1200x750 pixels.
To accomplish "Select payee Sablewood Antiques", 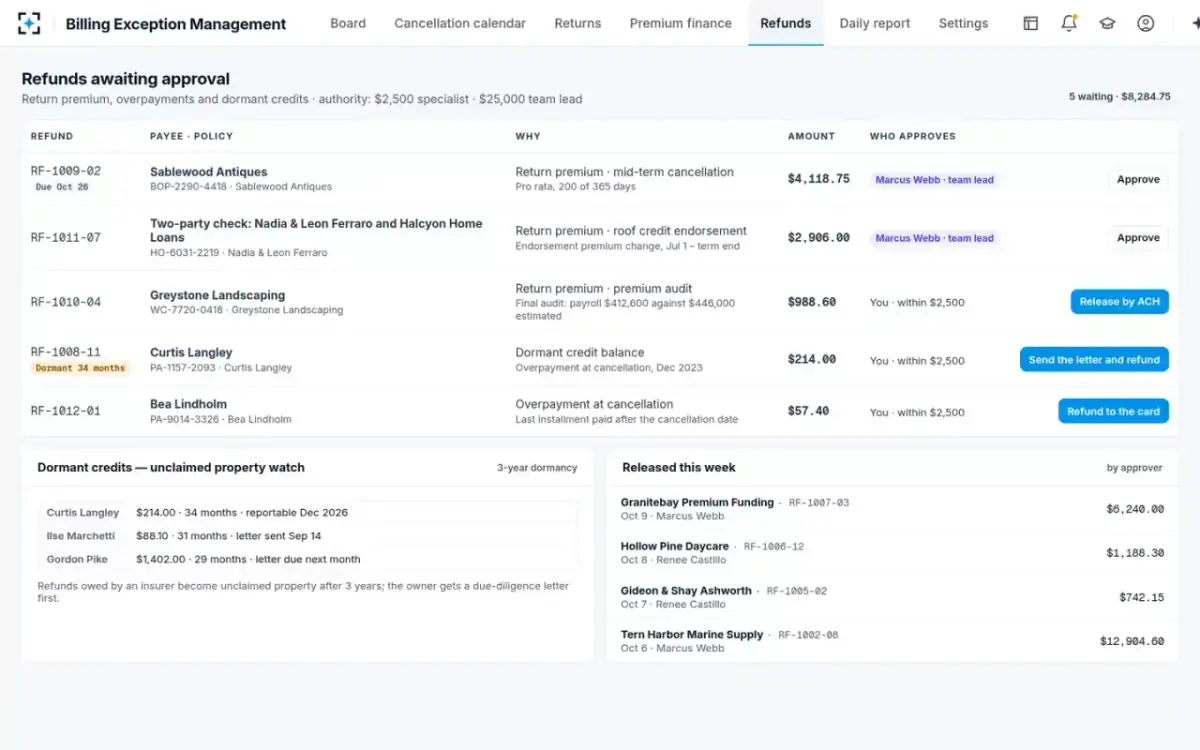I will [x=209, y=172].
